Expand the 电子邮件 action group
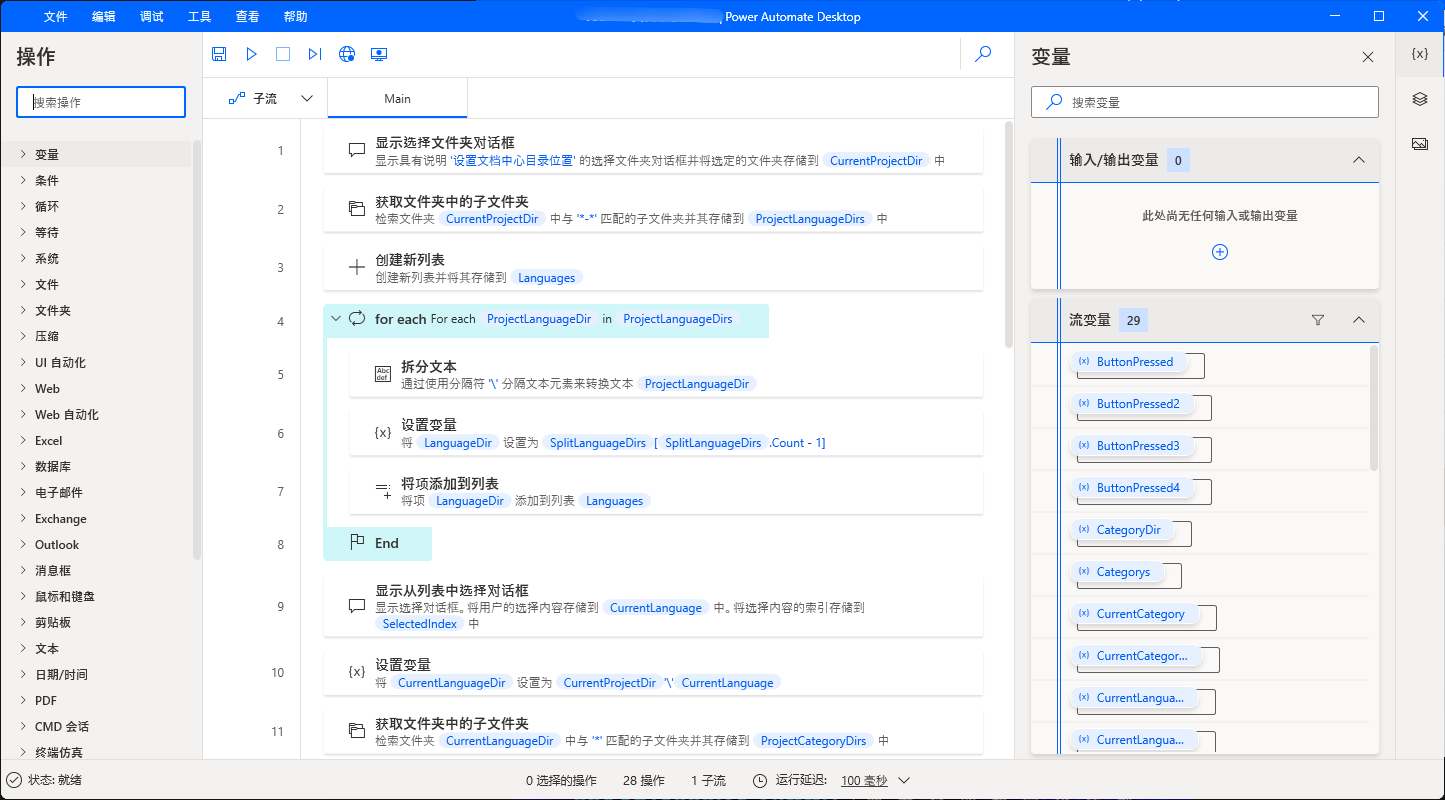Image resolution: width=1445 pixels, height=800 pixels. [x=22, y=492]
